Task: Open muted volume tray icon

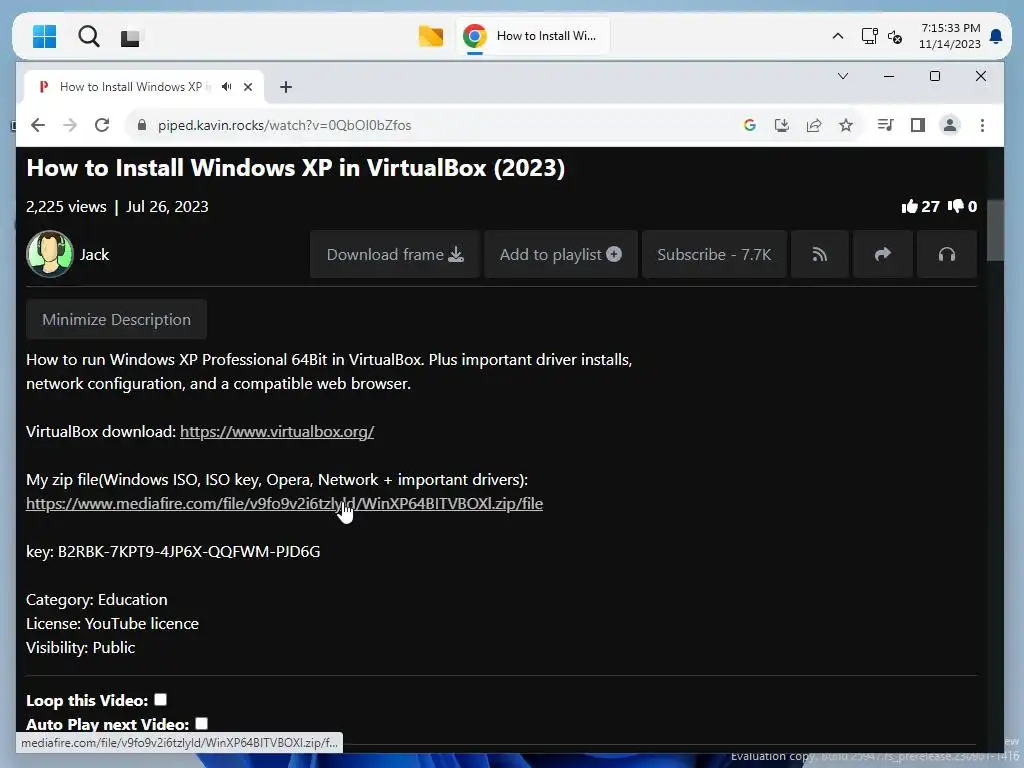Action: click(x=895, y=37)
